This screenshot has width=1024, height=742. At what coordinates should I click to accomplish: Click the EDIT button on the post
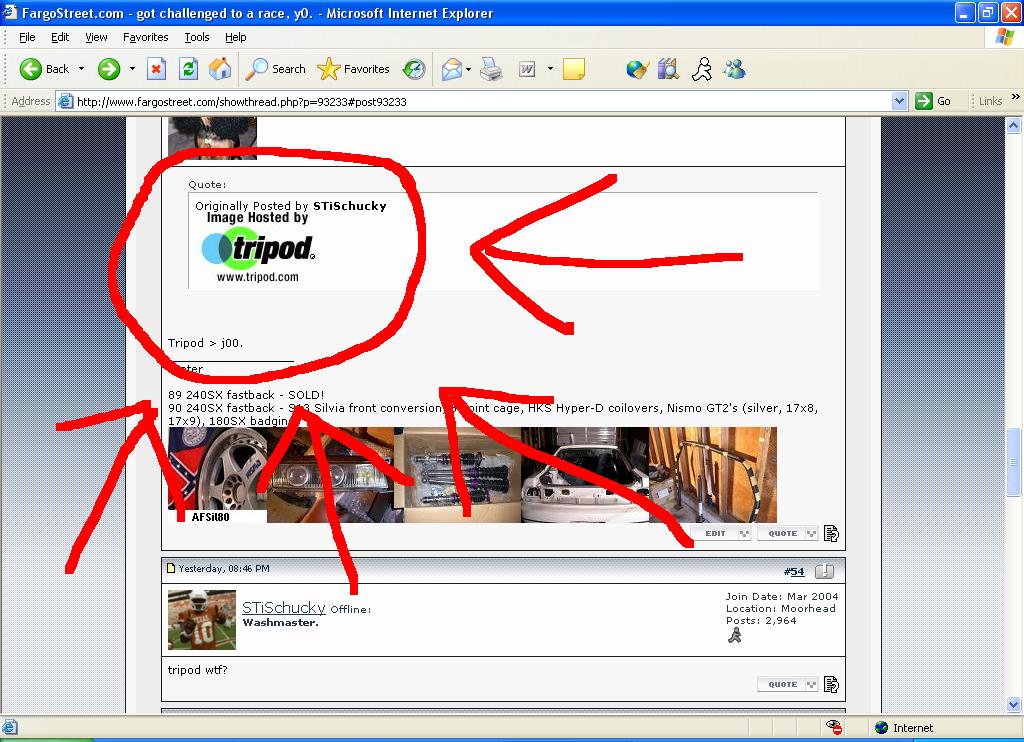click(x=722, y=534)
